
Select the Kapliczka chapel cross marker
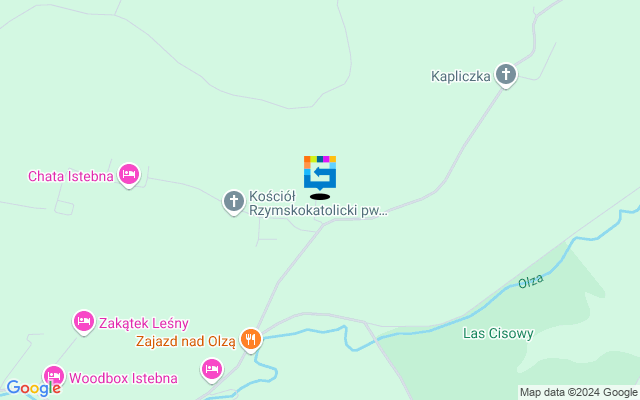(x=506, y=76)
